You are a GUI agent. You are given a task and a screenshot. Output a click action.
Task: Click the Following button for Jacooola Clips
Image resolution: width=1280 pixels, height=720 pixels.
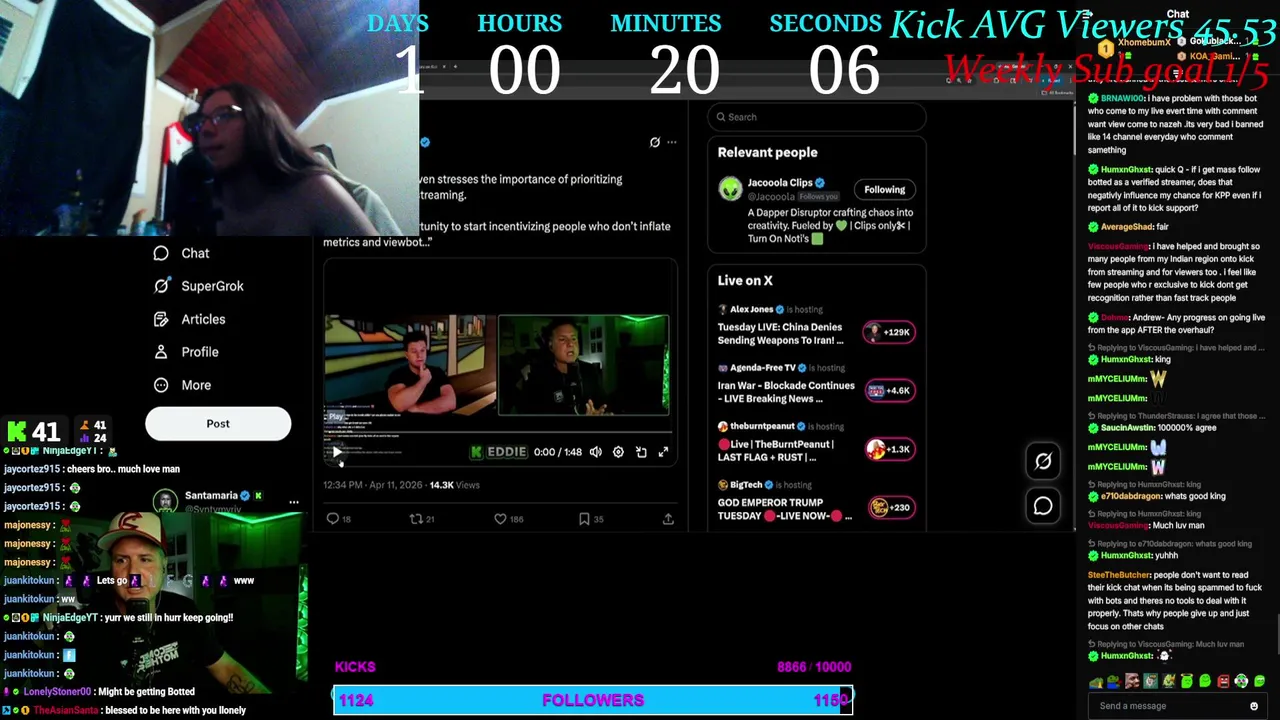coord(885,189)
